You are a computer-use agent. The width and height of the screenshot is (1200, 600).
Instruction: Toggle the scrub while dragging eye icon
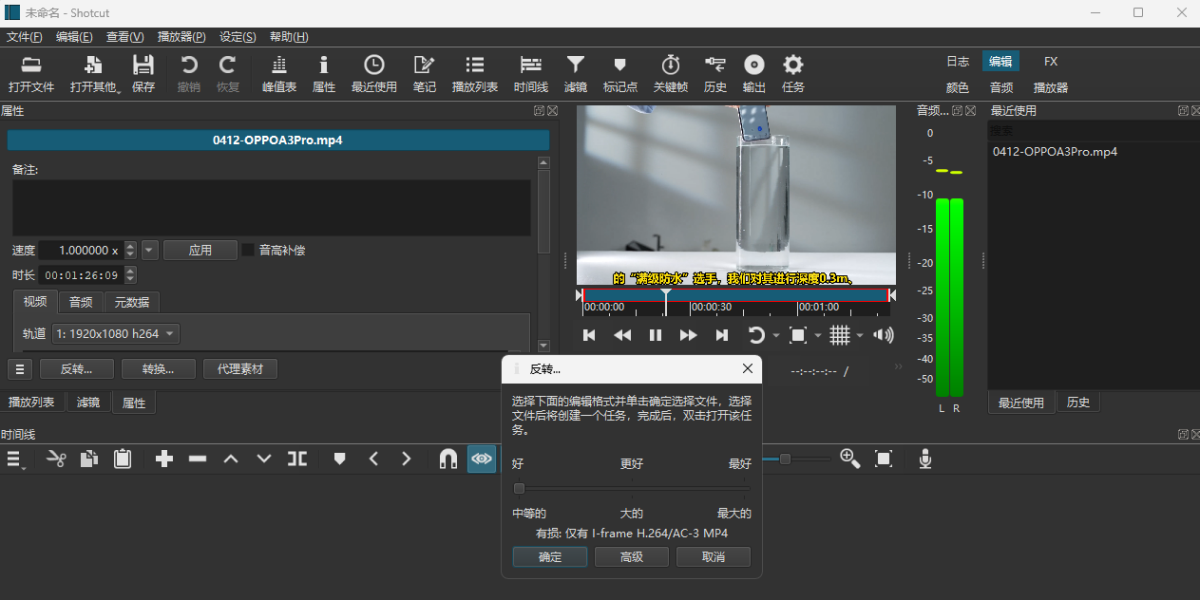tap(482, 459)
